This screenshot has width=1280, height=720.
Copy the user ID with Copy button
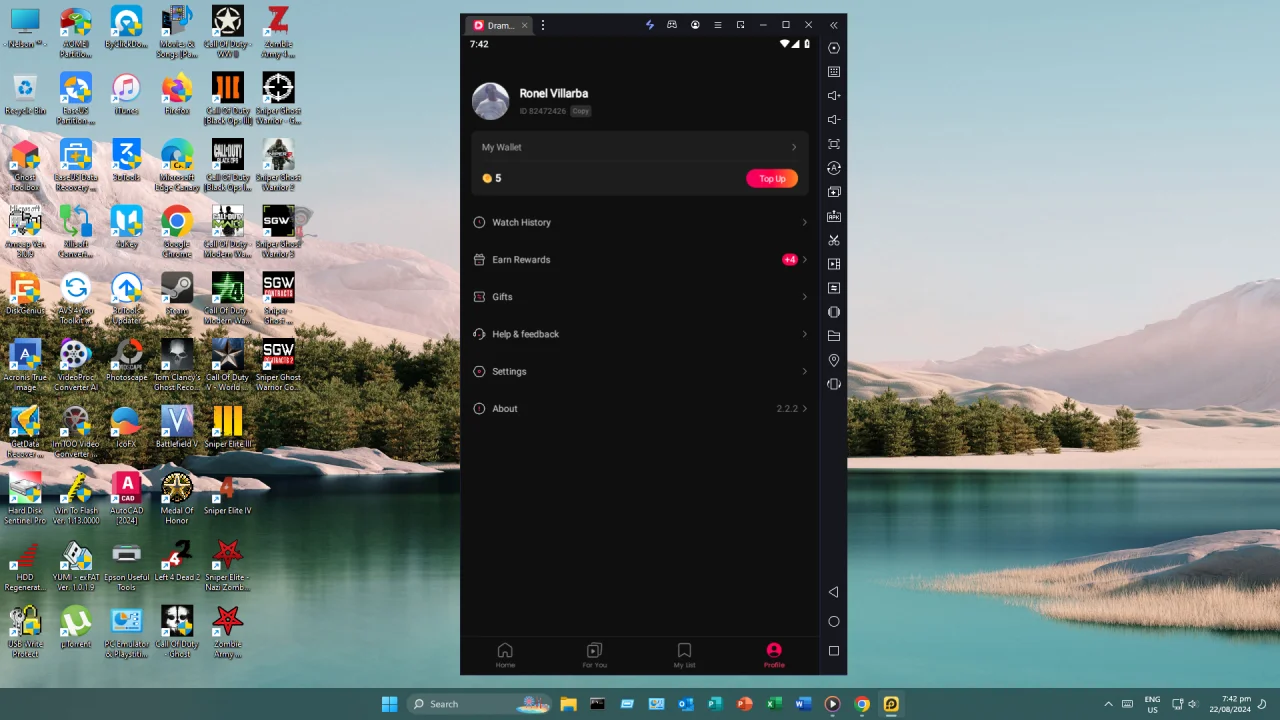[x=580, y=111]
